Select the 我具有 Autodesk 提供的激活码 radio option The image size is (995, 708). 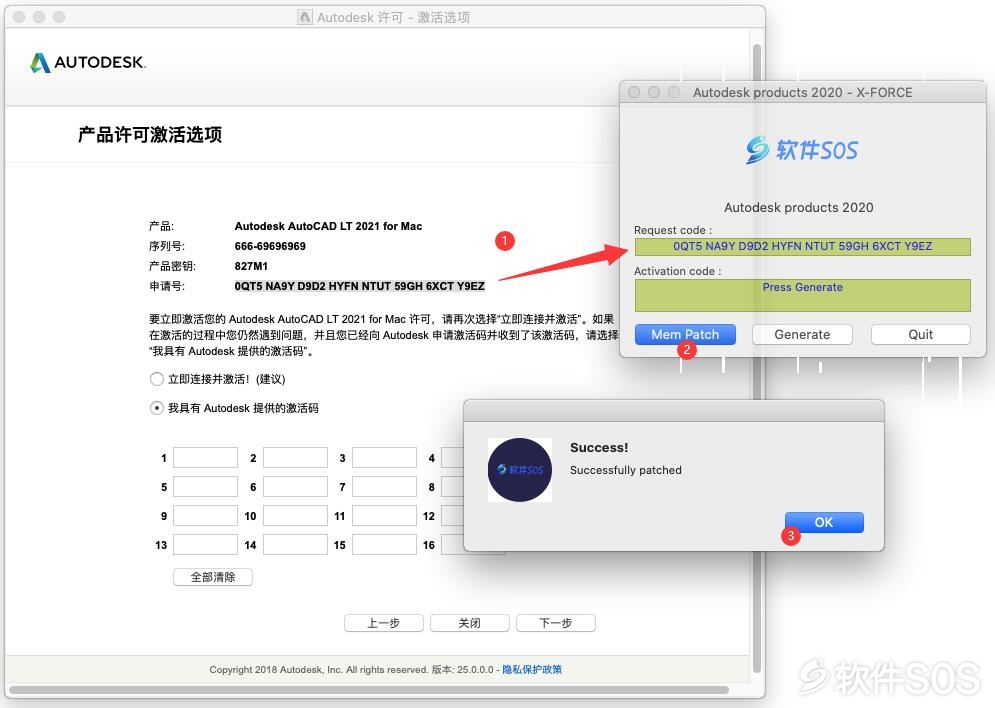pyautogui.click(x=157, y=408)
